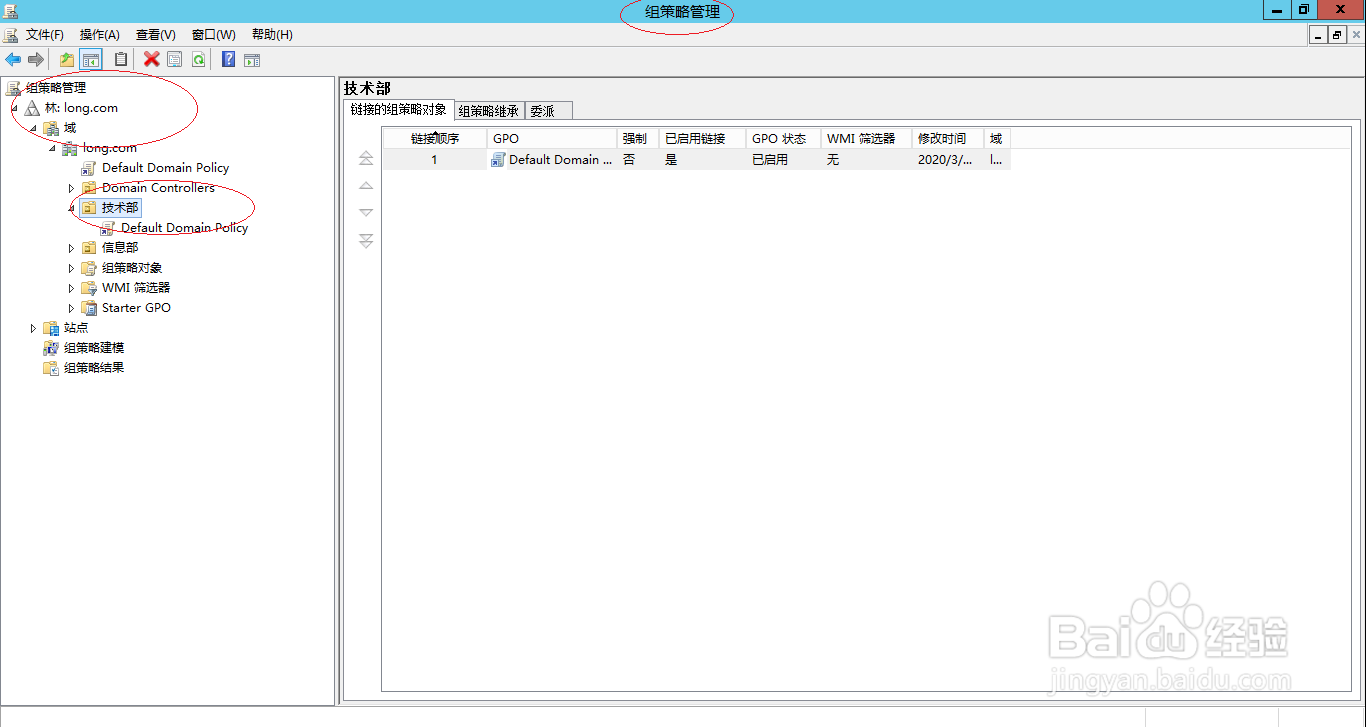
Task: Click the up-one-level folder icon
Action: point(66,59)
